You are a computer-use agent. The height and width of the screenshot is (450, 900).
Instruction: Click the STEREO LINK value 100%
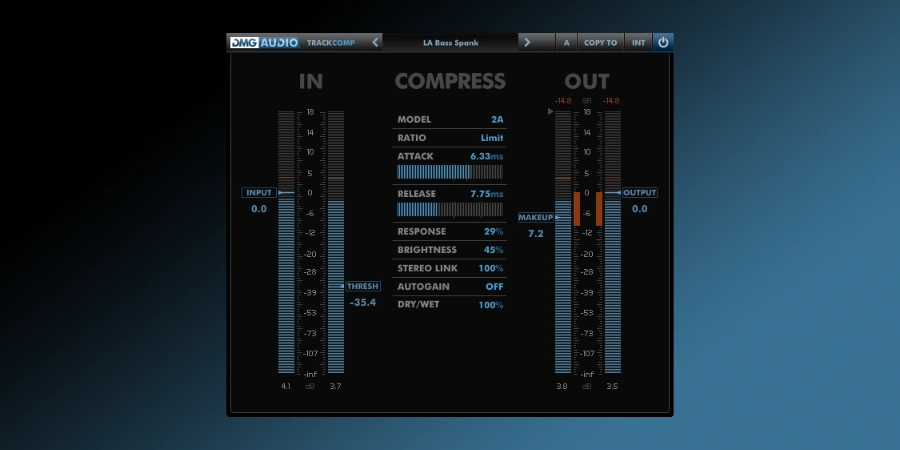click(491, 268)
